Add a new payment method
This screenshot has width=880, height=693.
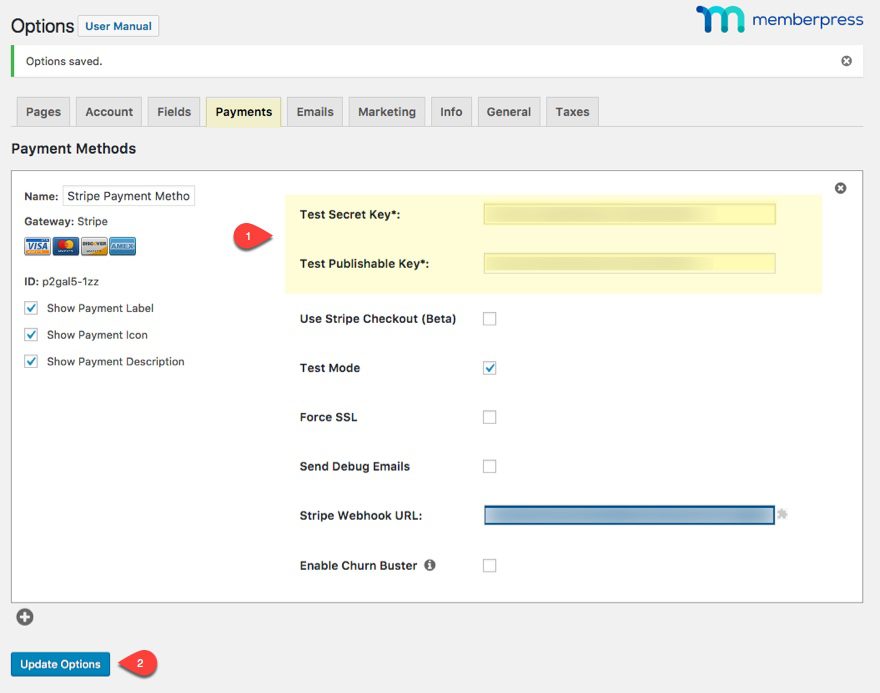22,616
